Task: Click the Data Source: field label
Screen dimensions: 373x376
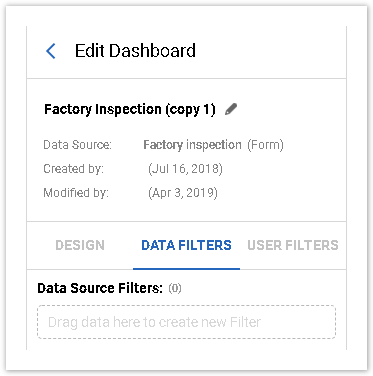Action: tap(77, 145)
